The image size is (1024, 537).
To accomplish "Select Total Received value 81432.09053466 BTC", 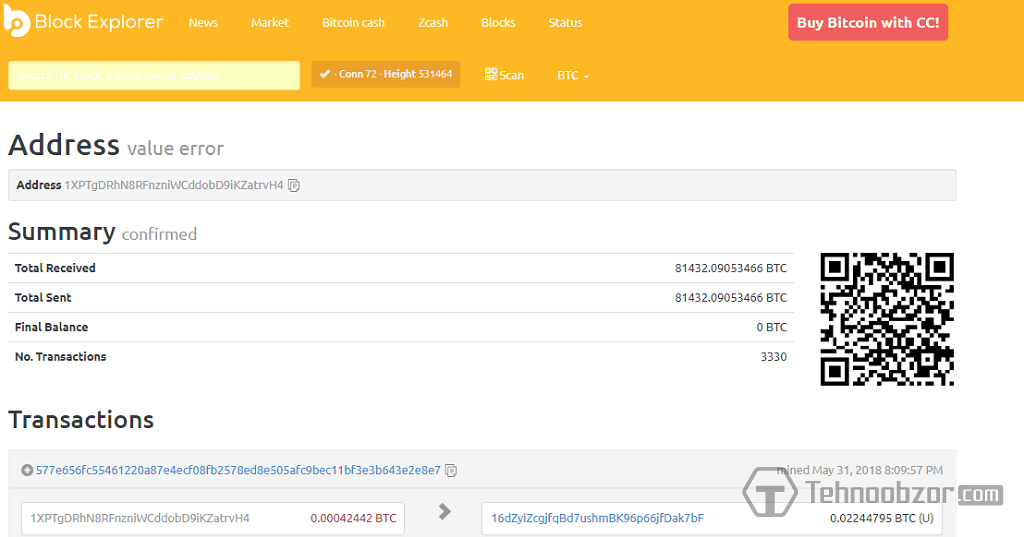I will [731, 268].
